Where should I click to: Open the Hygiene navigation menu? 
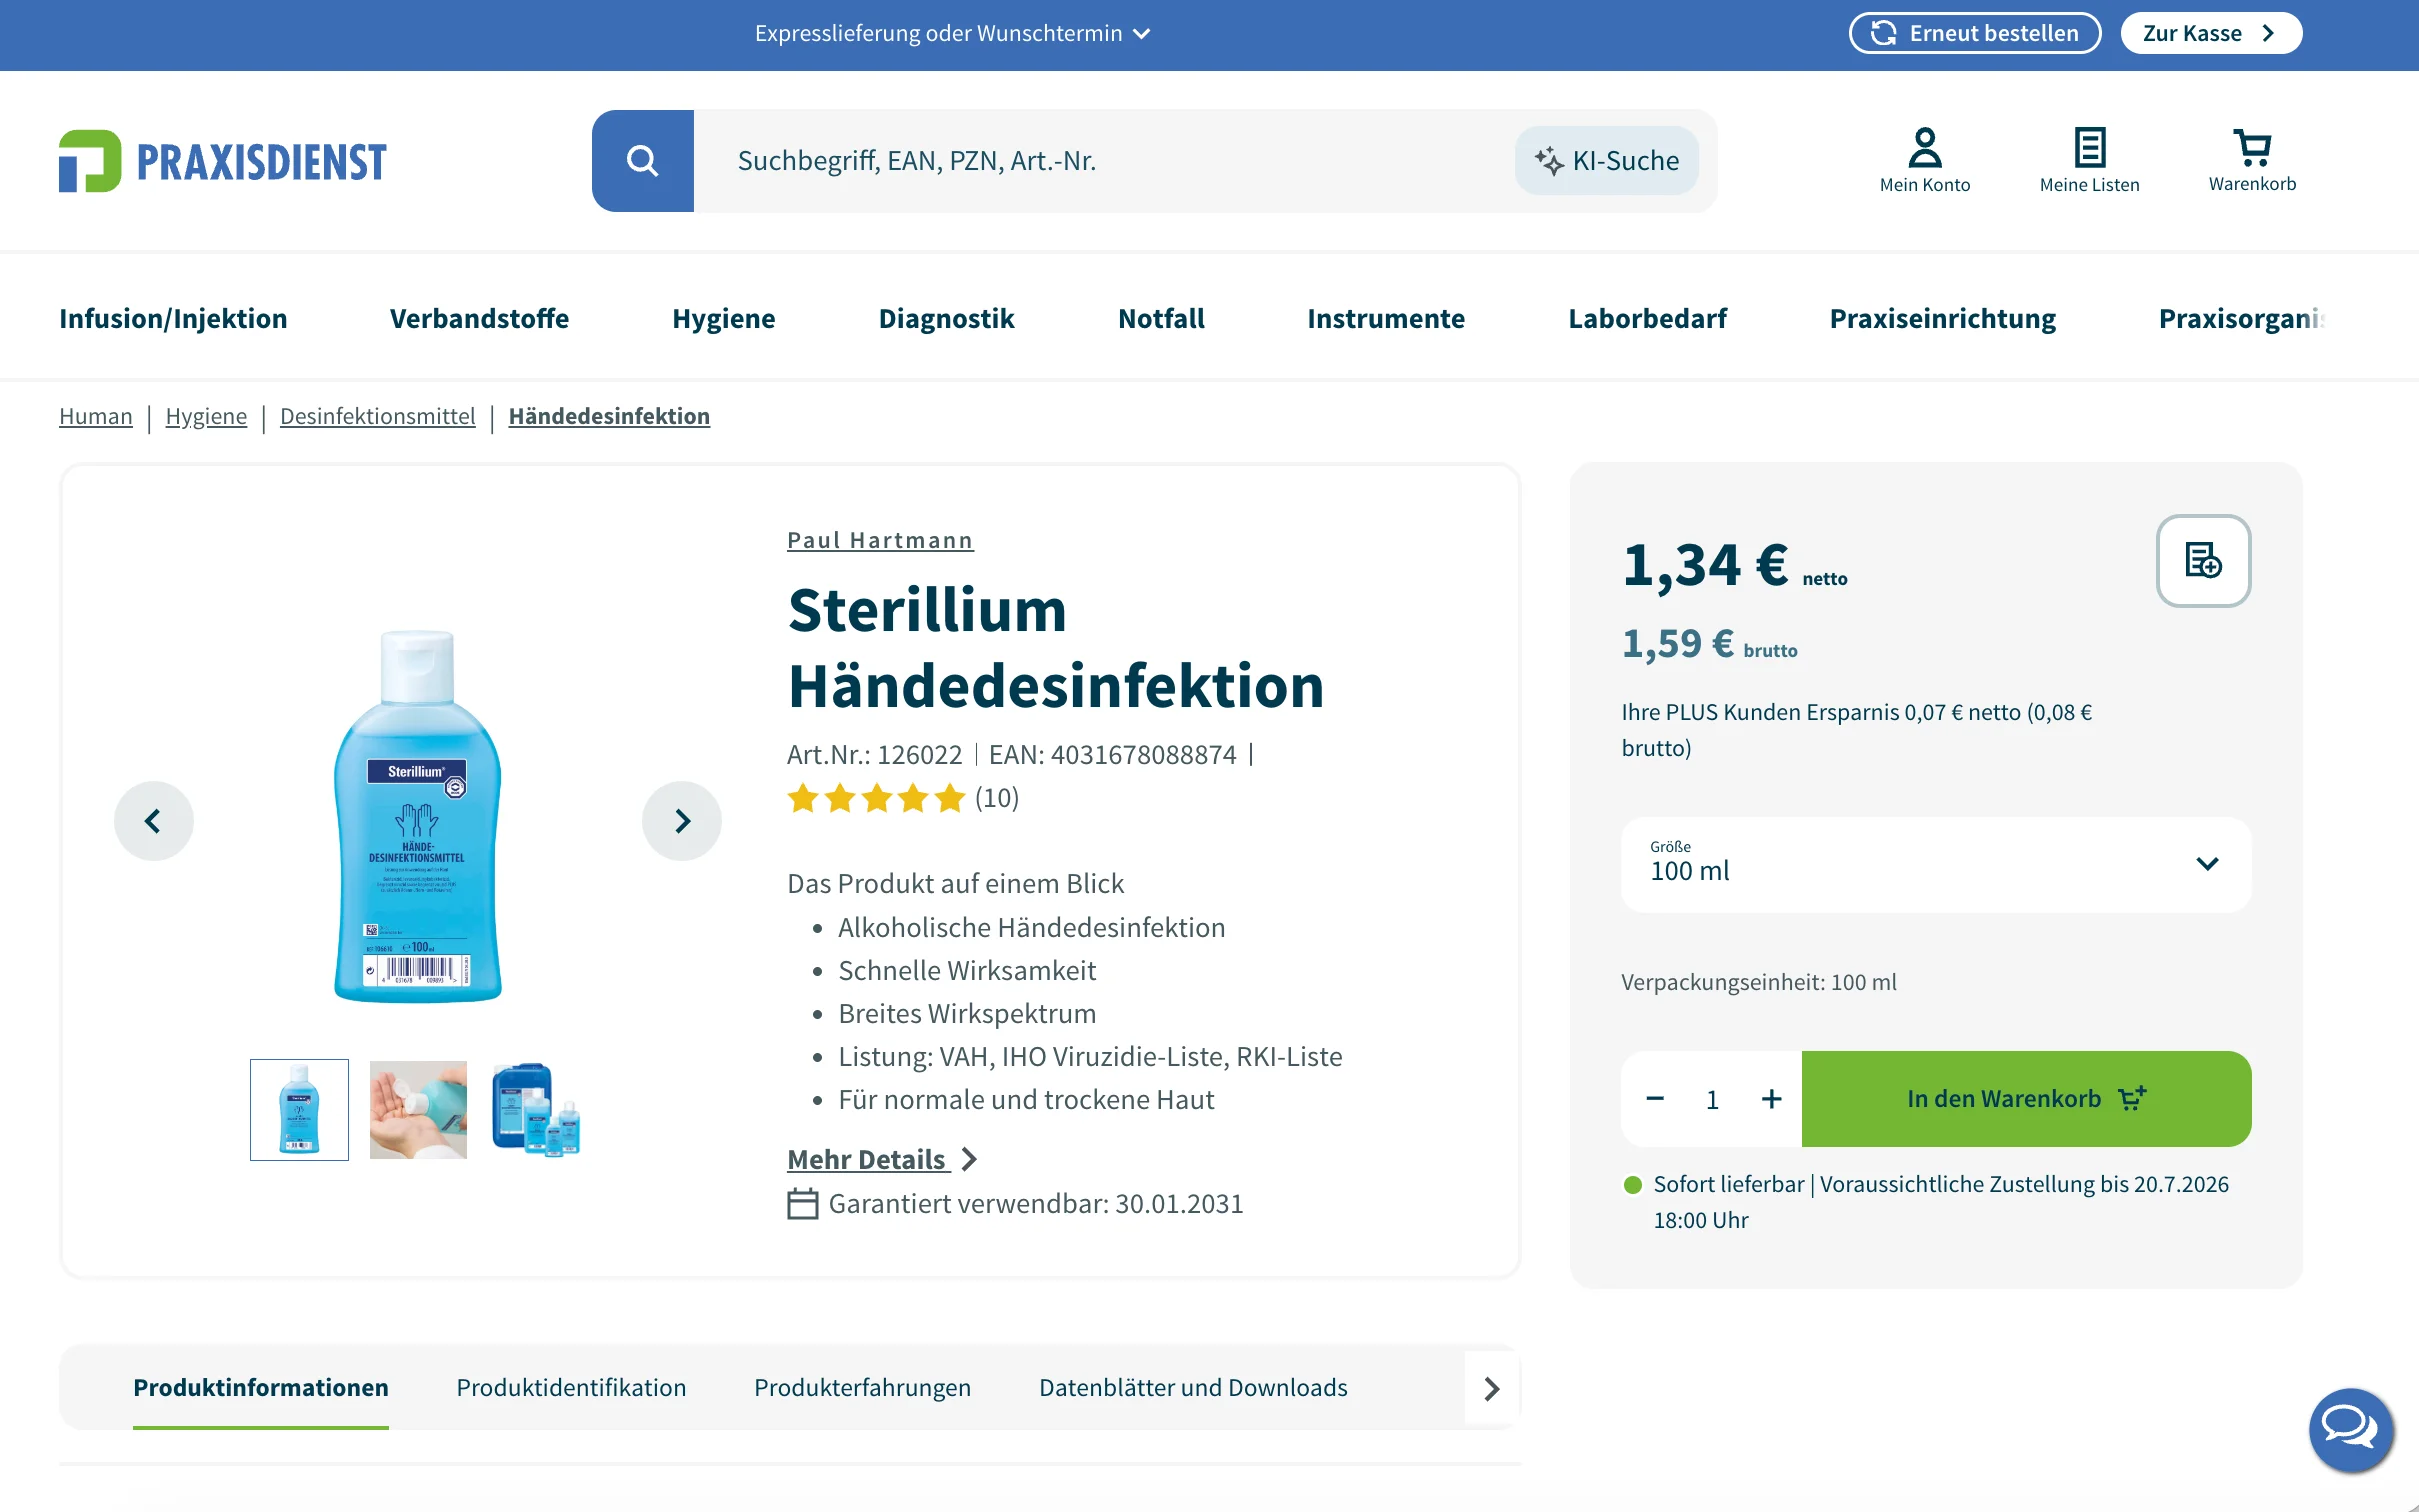click(x=723, y=318)
